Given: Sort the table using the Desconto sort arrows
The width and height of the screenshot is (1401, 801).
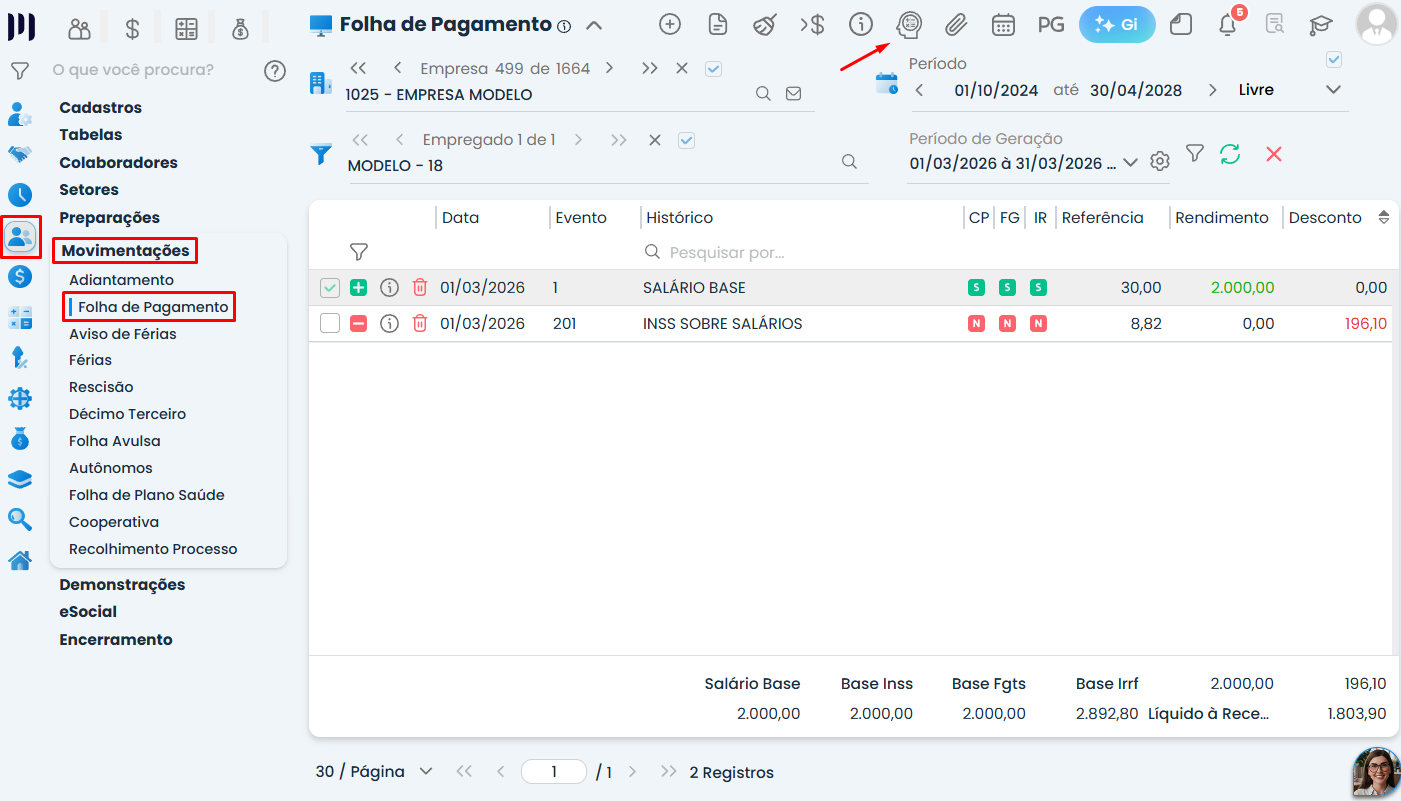Looking at the screenshot, I should pyautogui.click(x=1384, y=217).
